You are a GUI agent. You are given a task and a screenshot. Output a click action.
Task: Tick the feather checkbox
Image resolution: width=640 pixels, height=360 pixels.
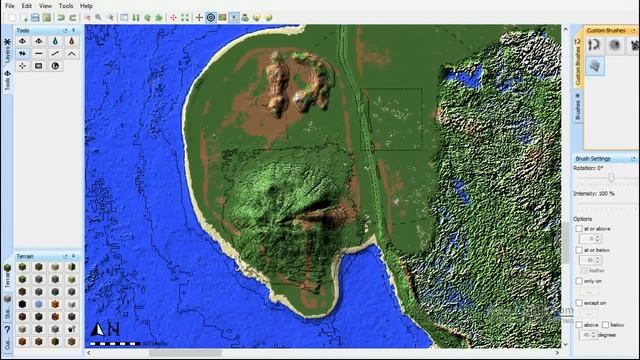pos(584,271)
